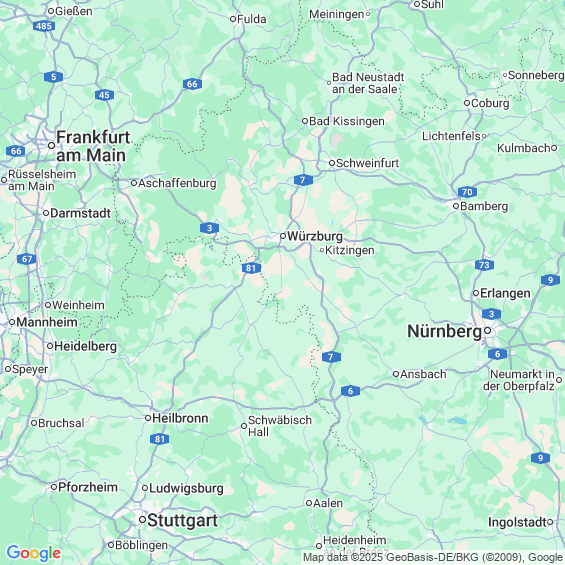Click the A5 highway shield icon
This screenshot has height=565, width=565.
pyautogui.click(x=54, y=77)
